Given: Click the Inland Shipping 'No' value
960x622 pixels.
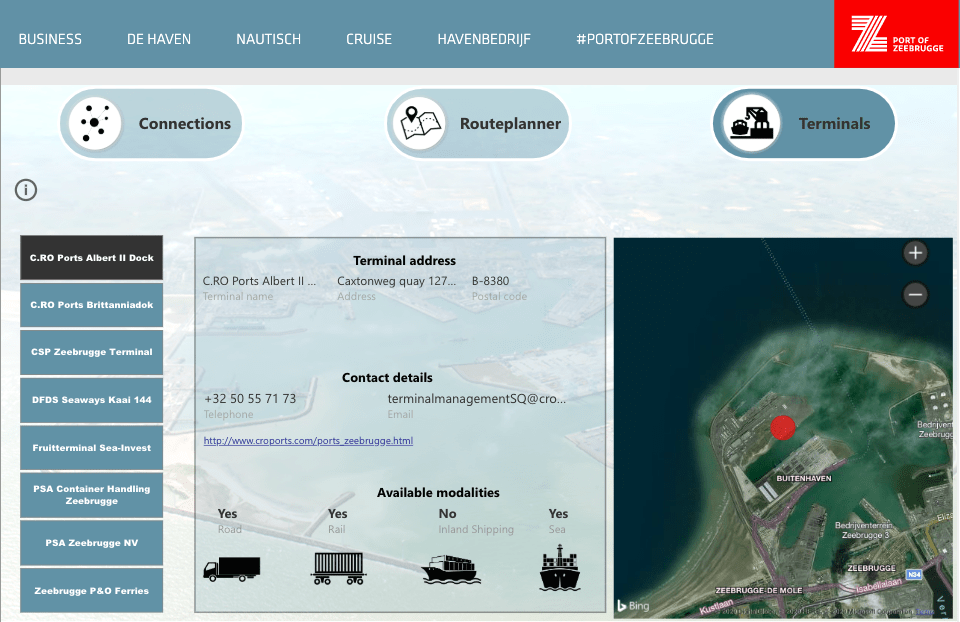Looking at the screenshot, I should (447, 514).
